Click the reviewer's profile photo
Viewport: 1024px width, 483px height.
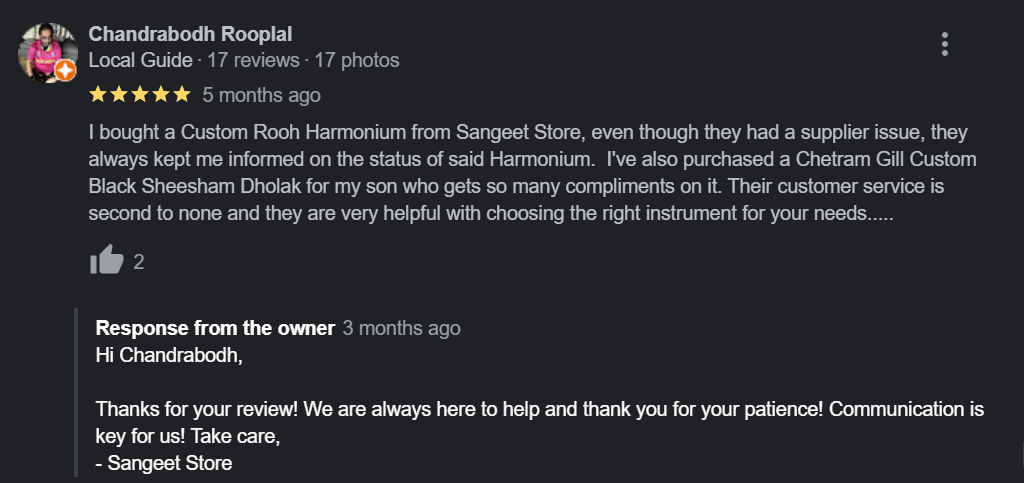[47, 51]
